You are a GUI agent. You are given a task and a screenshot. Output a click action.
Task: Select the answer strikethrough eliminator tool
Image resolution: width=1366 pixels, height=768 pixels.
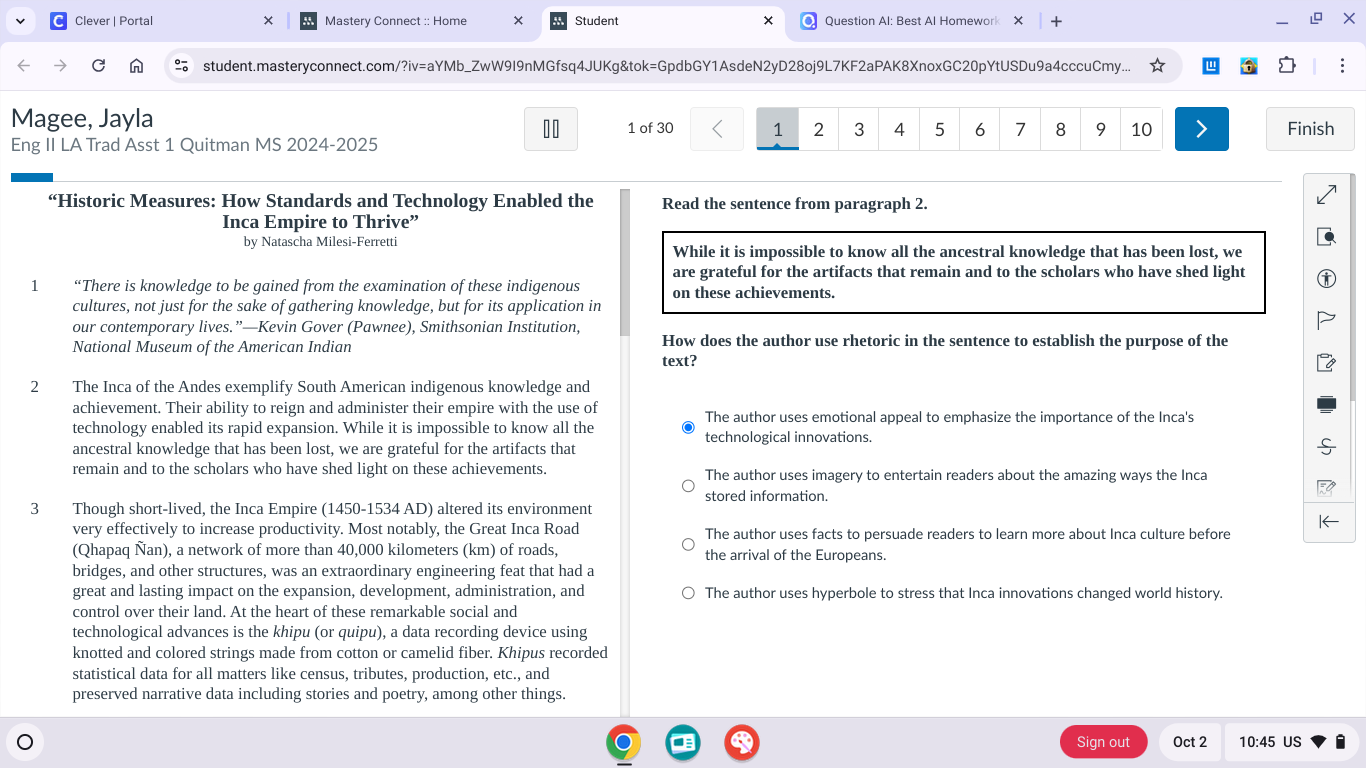[x=1327, y=446]
